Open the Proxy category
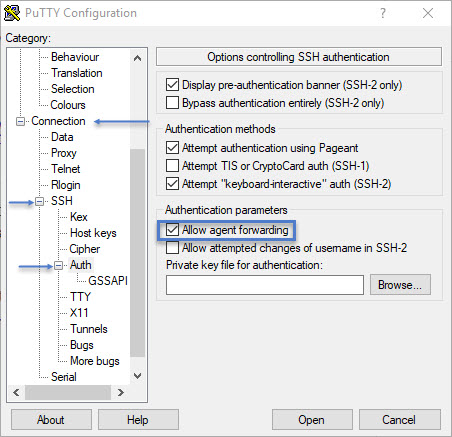 [x=64, y=153]
